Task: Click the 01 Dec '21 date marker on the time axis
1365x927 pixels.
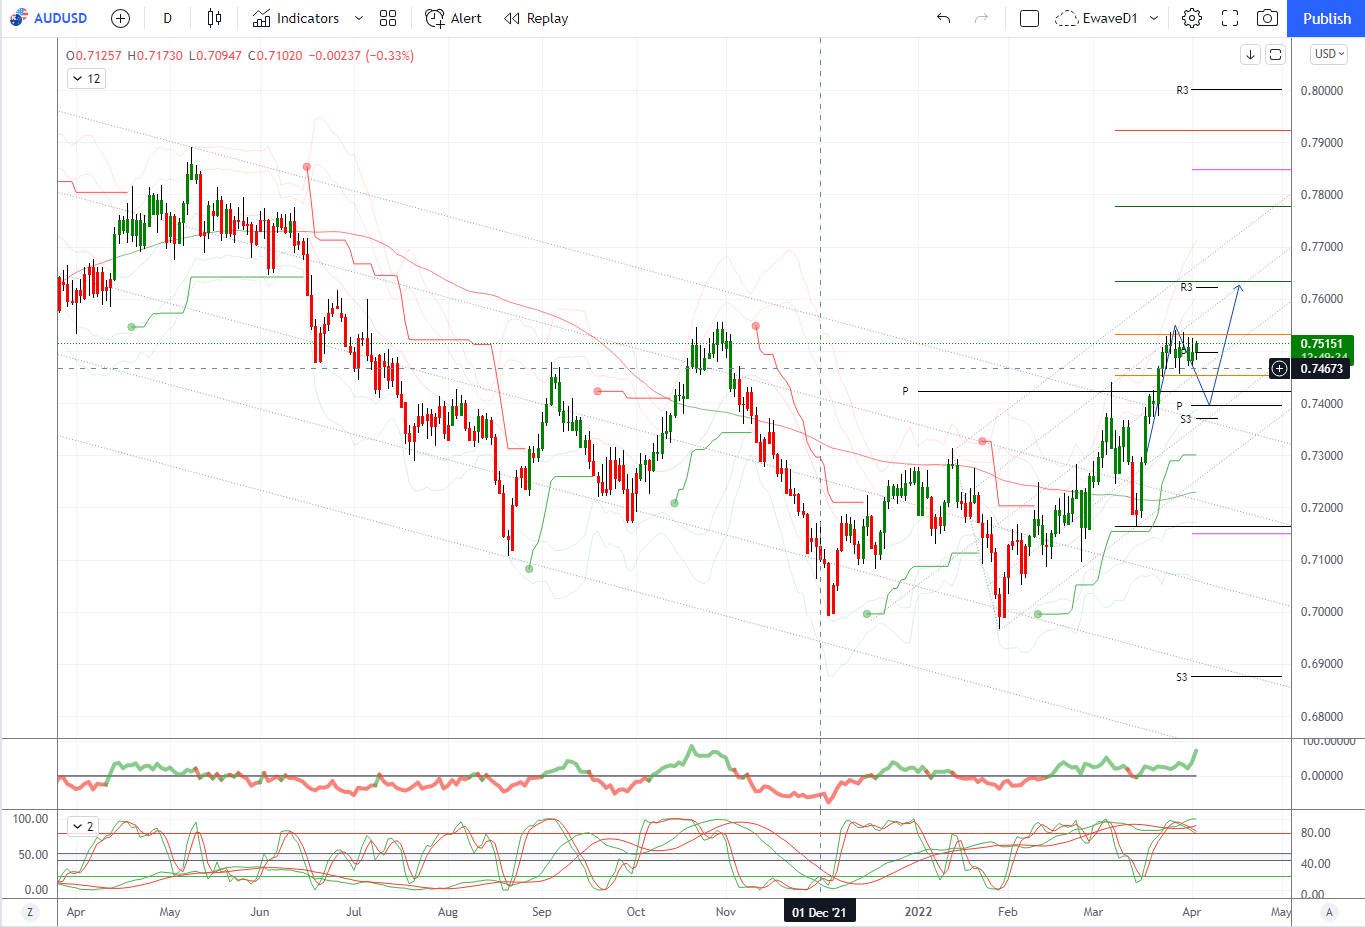Action: (819, 912)
